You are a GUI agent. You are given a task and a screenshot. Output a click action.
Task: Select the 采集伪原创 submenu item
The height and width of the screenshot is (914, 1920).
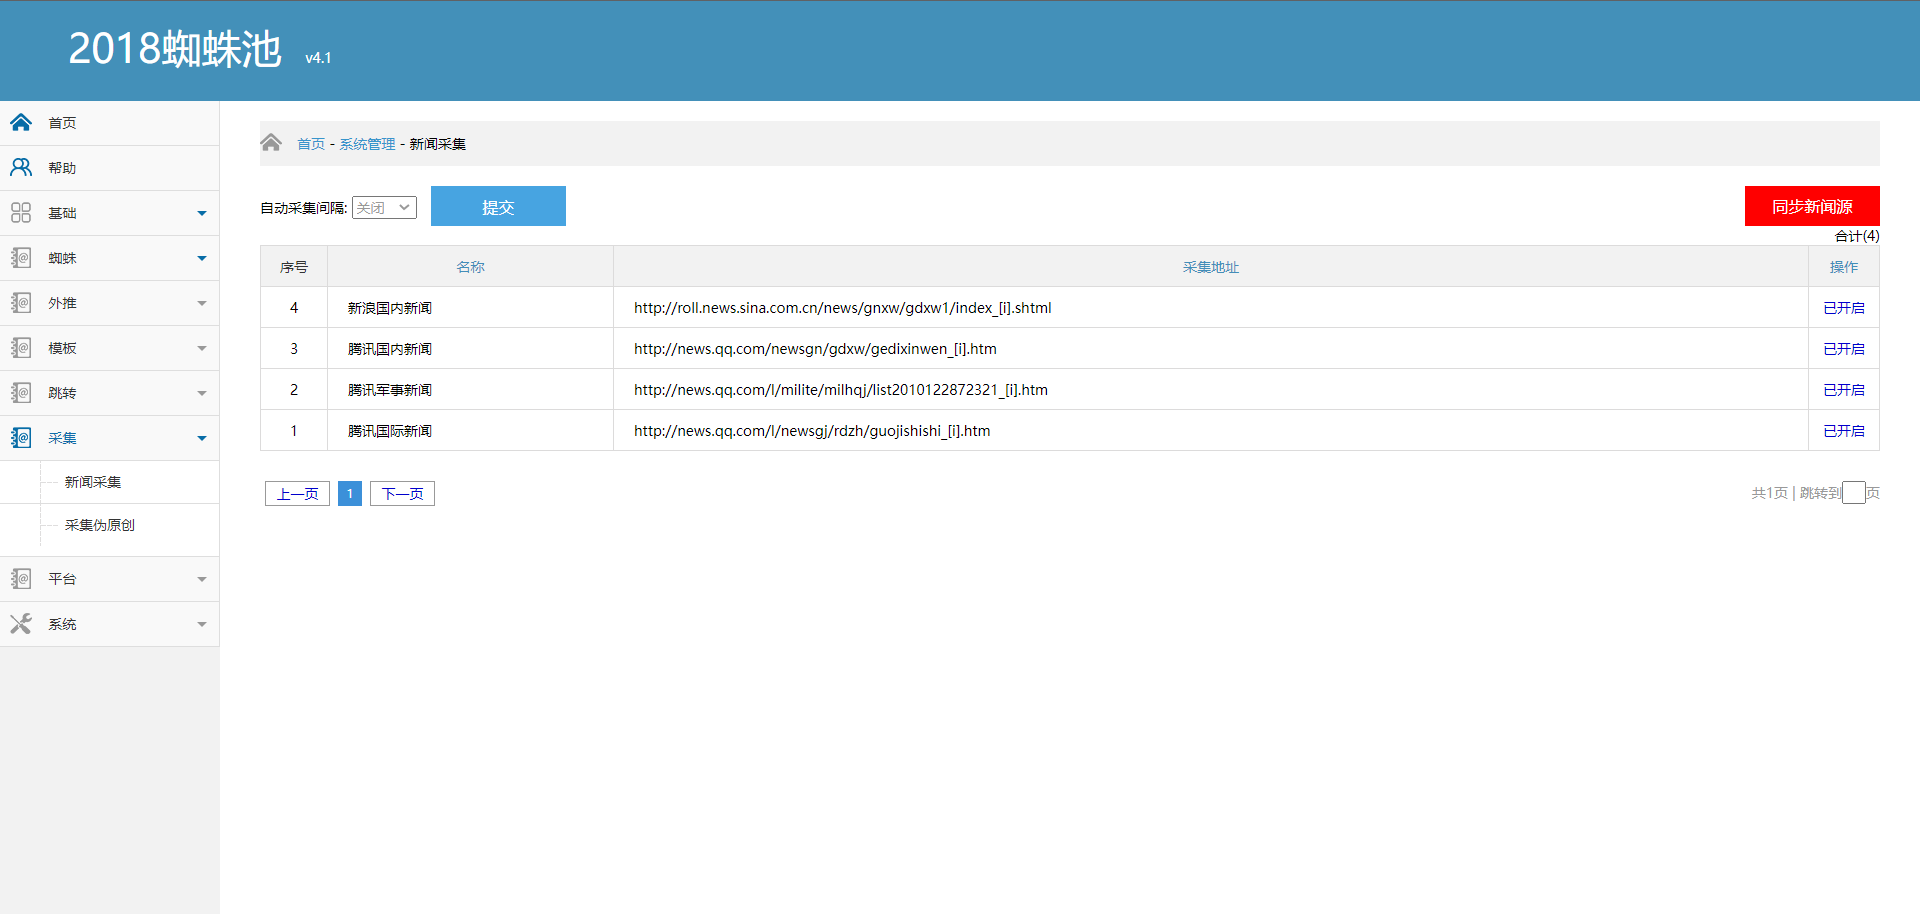pyautogui.click(x=100, y=525)
